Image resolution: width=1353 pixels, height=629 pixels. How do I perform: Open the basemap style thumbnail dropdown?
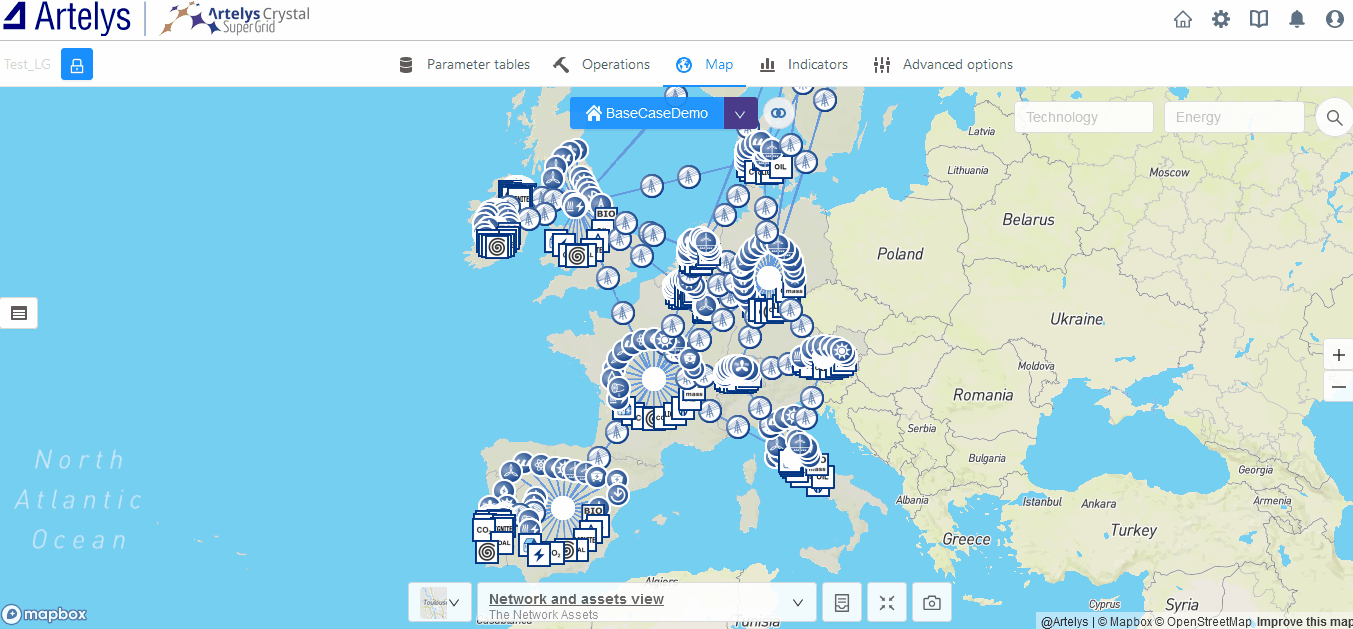click(440, 602)
